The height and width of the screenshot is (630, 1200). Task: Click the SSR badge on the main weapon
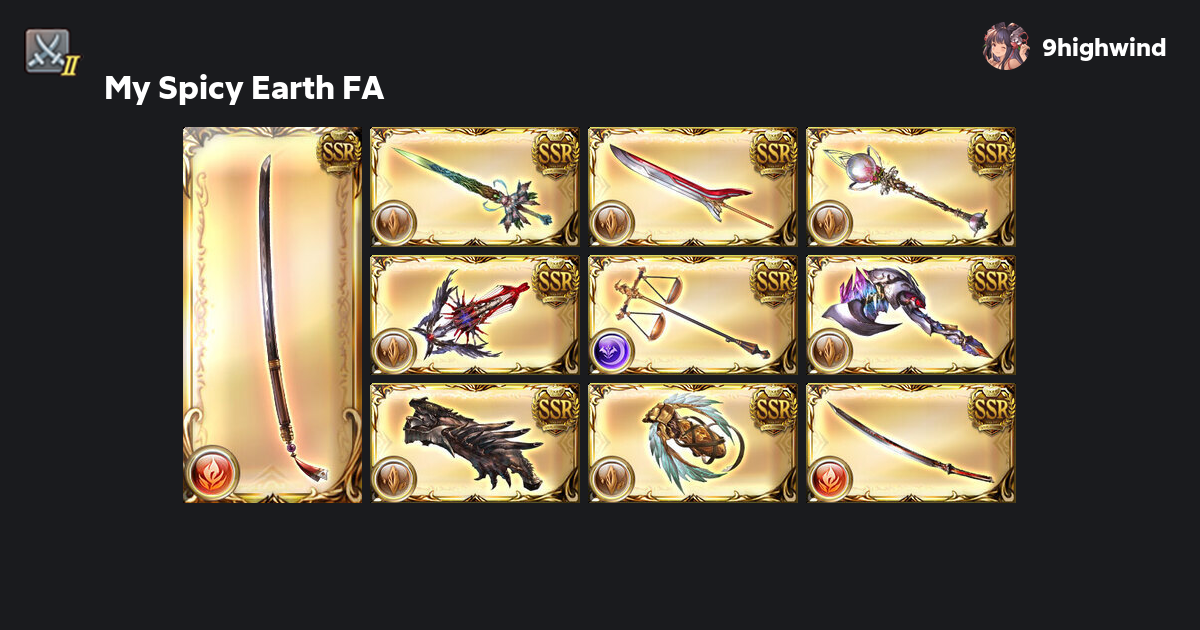(x=339, y=151)
